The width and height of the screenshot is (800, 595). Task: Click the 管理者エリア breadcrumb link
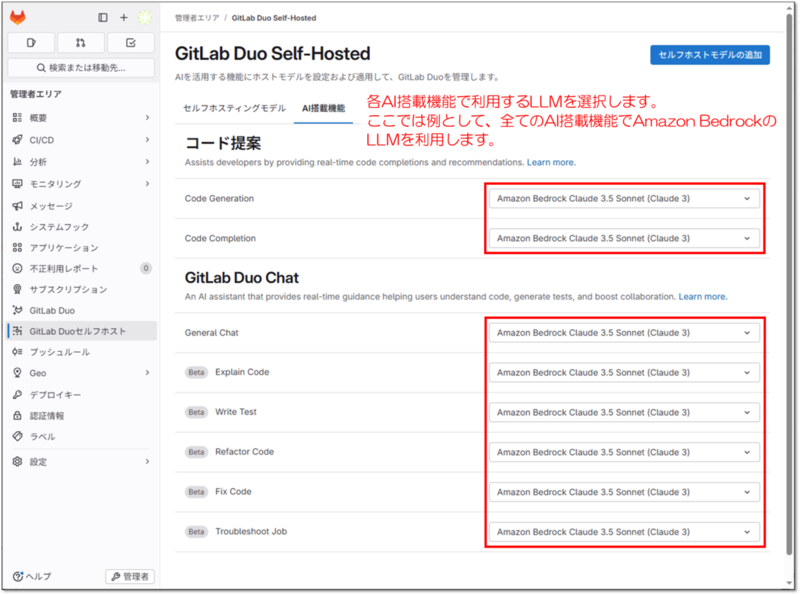[x=197, y=18]
